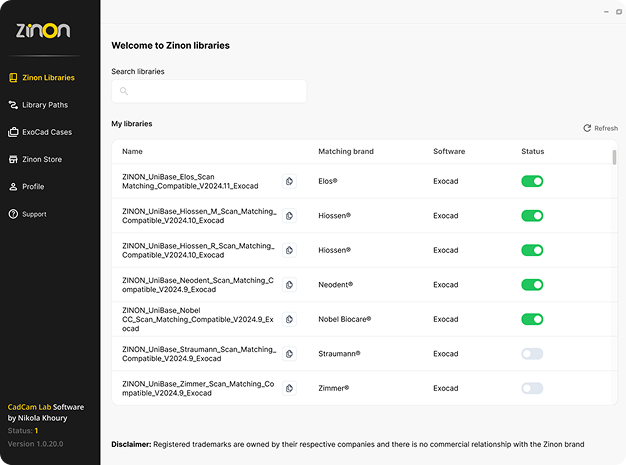Select ZINON_UniBase_Hiossen_R_Scan library name
The height and width of the screenshot is (465, 626).
[198, 250]
